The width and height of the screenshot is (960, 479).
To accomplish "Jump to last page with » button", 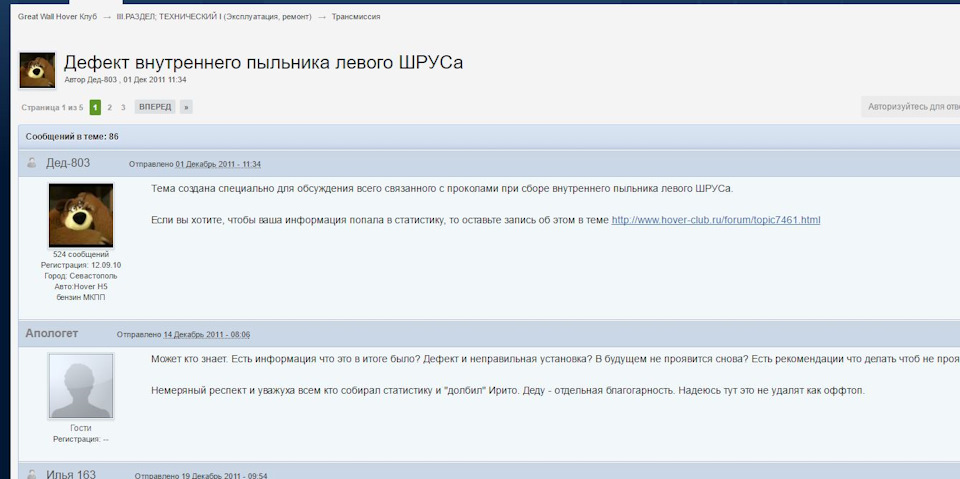I will point(186,107).
